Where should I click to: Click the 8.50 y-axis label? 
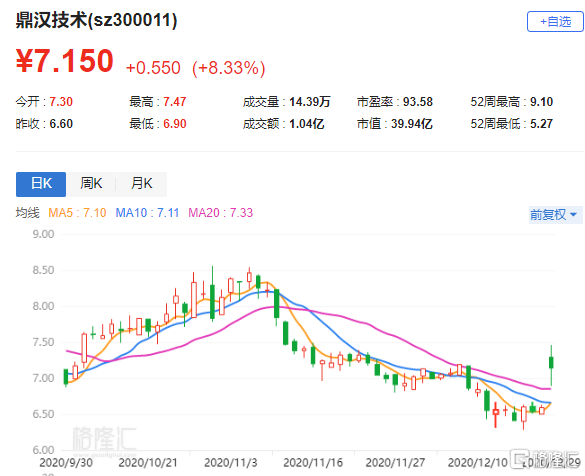coord(43,270)
